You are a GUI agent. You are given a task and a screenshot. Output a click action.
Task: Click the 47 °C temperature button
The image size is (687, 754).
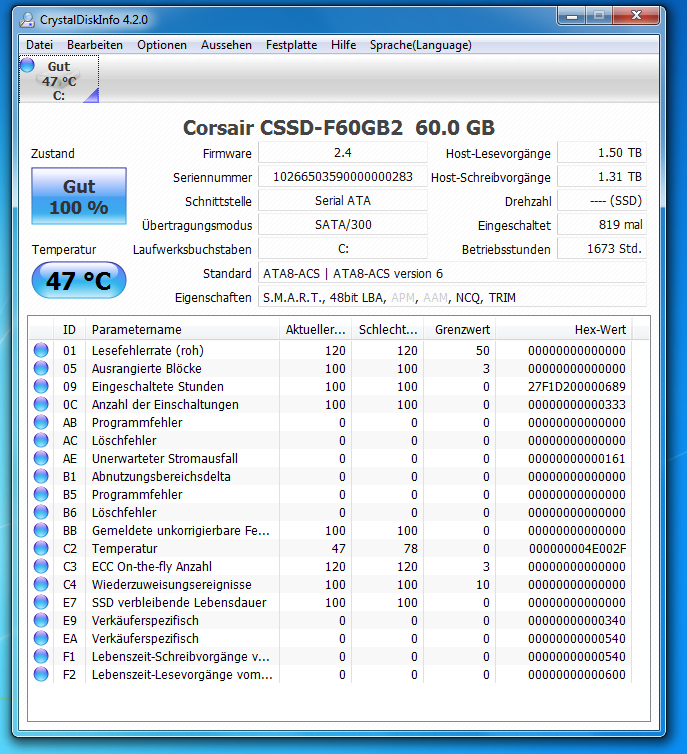pyautogui.click(x=79, y=280)
